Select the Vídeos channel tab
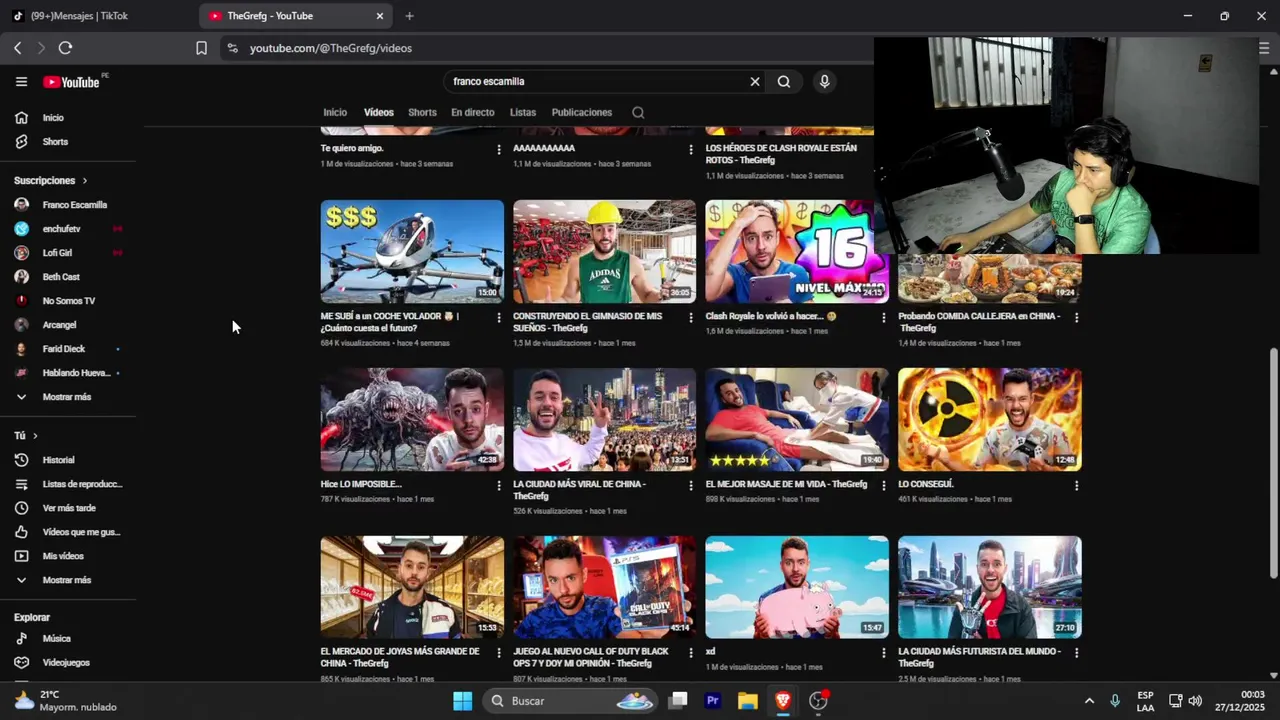The height and width of the screenshot is (720, 1280). pyautogui.click(x=379, y=113)
